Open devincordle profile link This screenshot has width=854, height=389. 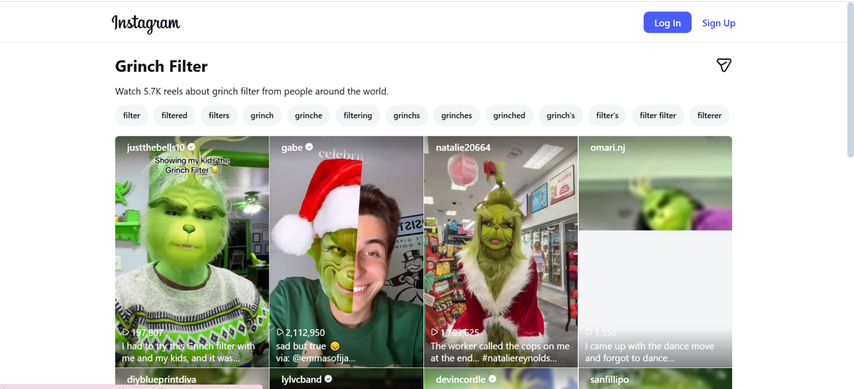(x=461, y=379)
